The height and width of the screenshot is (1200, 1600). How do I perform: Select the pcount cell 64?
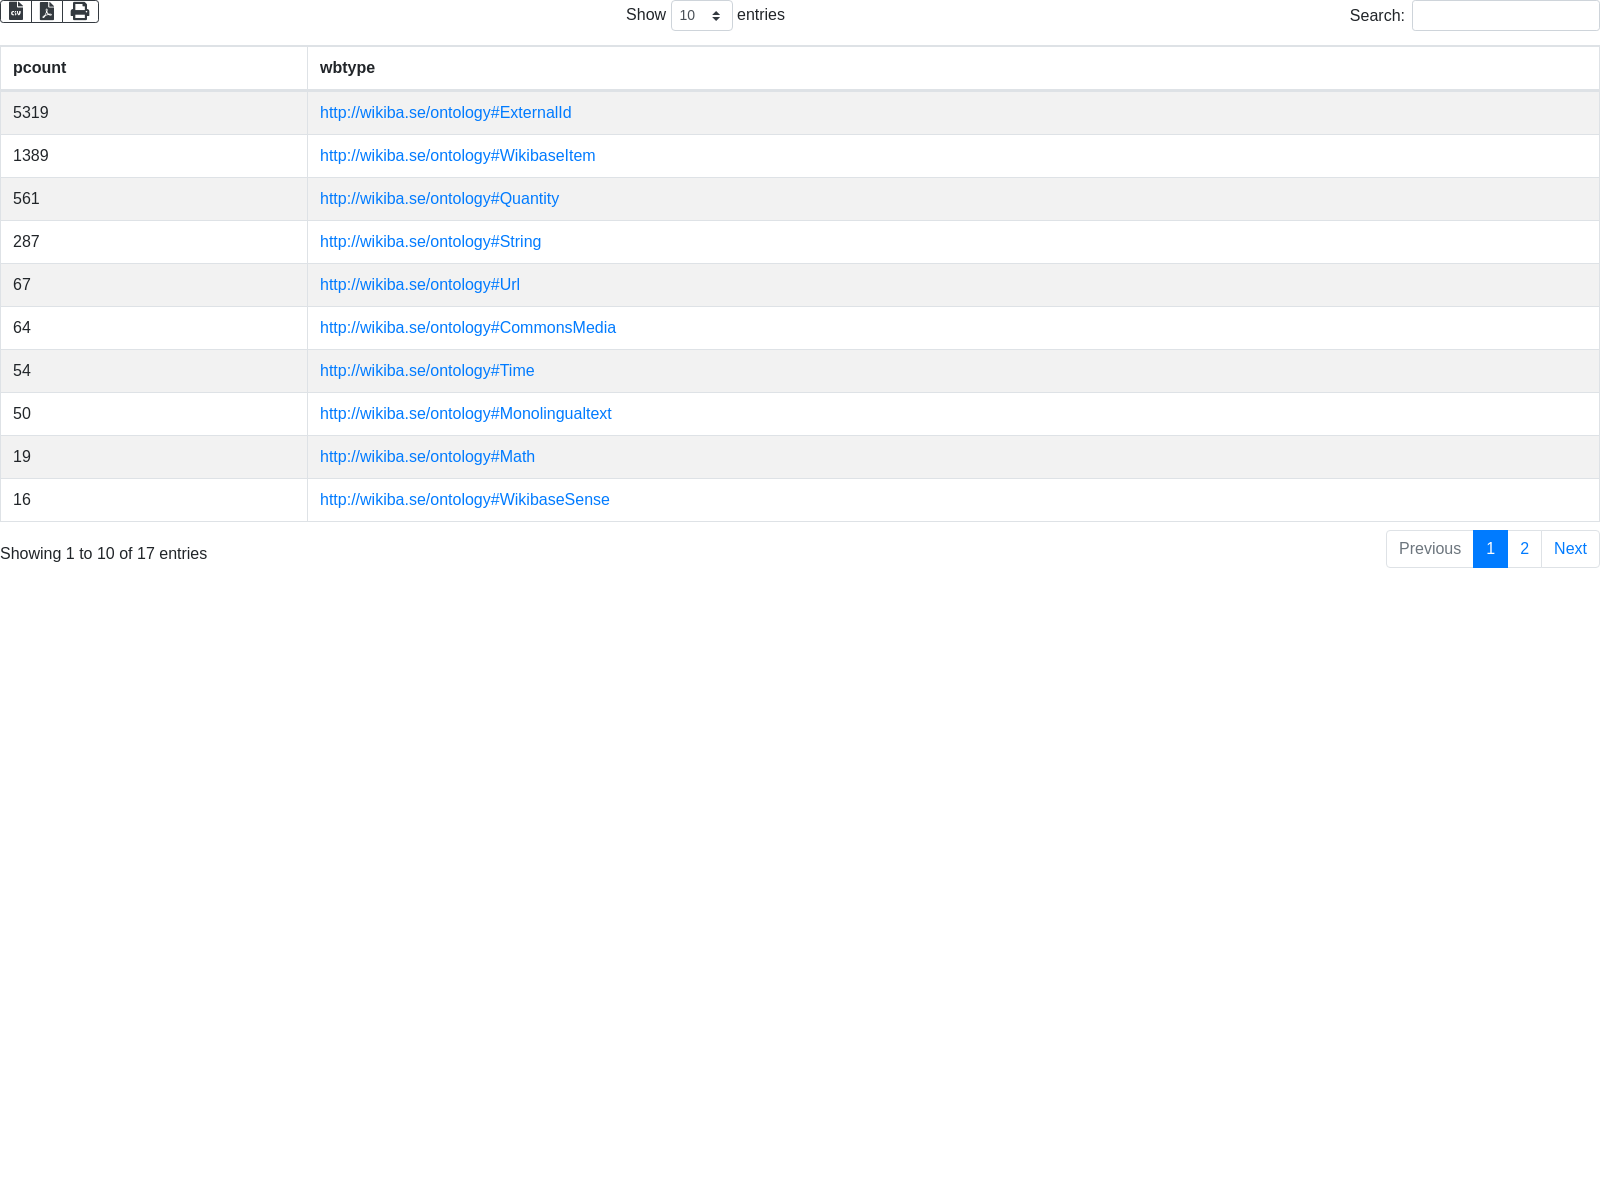click(x=154, y=328)
